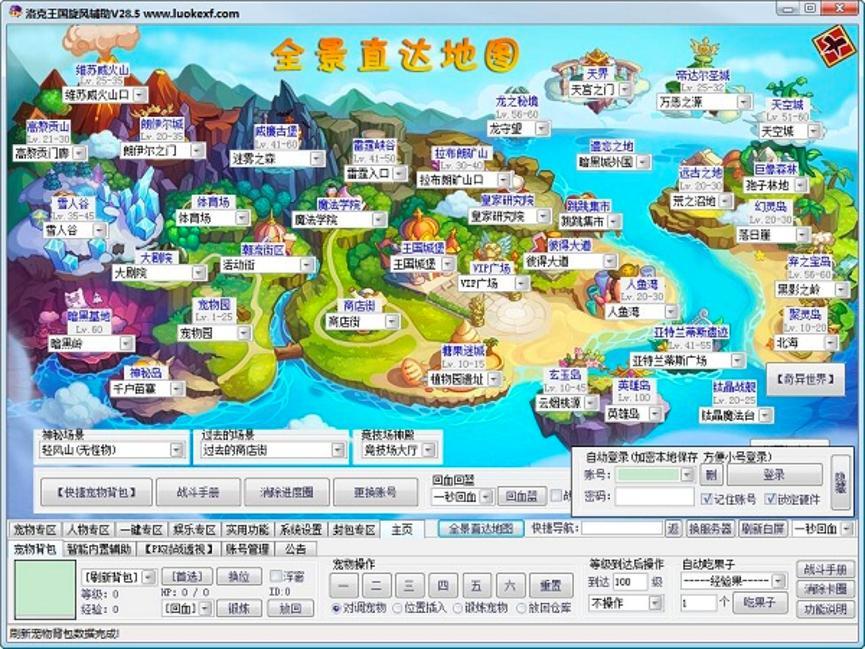Click the 登录 button in auto-login panel

(775, 475)
